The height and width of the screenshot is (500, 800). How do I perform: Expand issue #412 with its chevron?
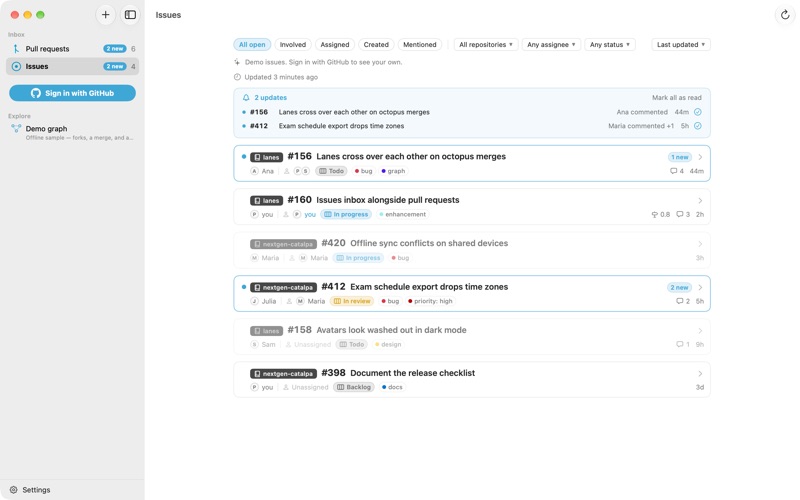click(x=700, y=287)
